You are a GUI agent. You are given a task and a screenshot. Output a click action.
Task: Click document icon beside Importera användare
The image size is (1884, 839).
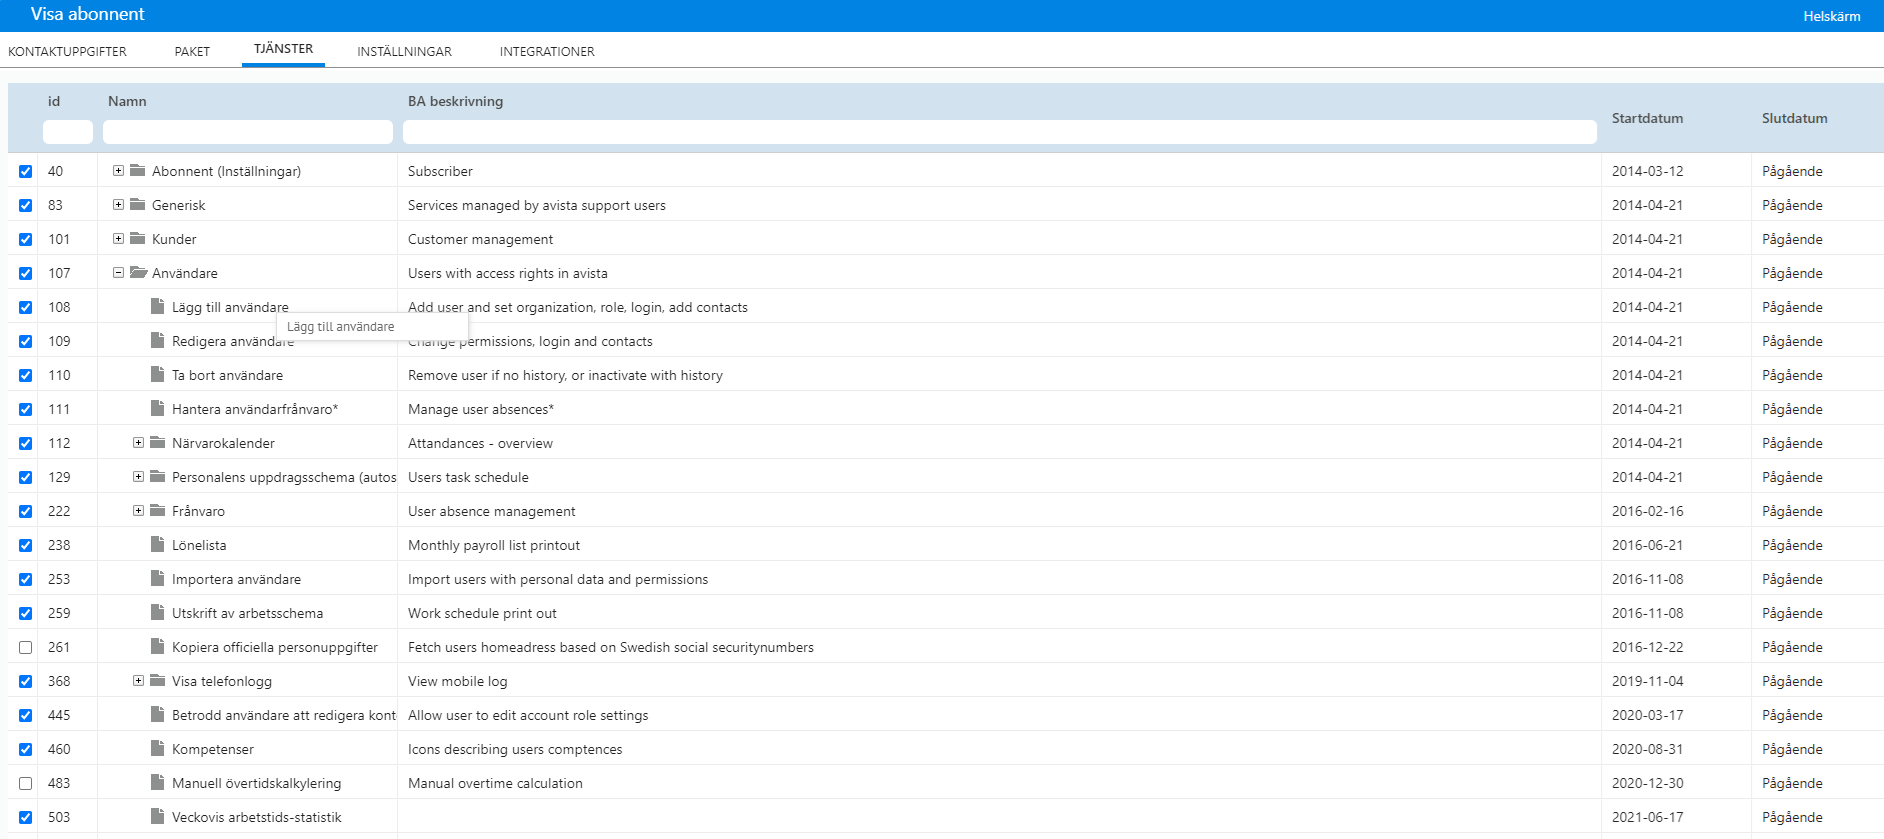coord(157,578)
